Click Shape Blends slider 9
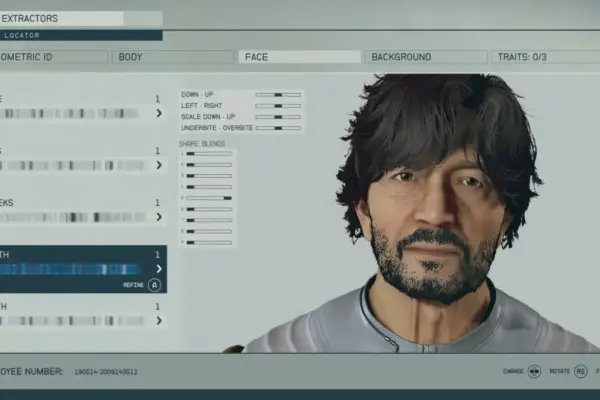The image size is (600, 400). point(209,242)
